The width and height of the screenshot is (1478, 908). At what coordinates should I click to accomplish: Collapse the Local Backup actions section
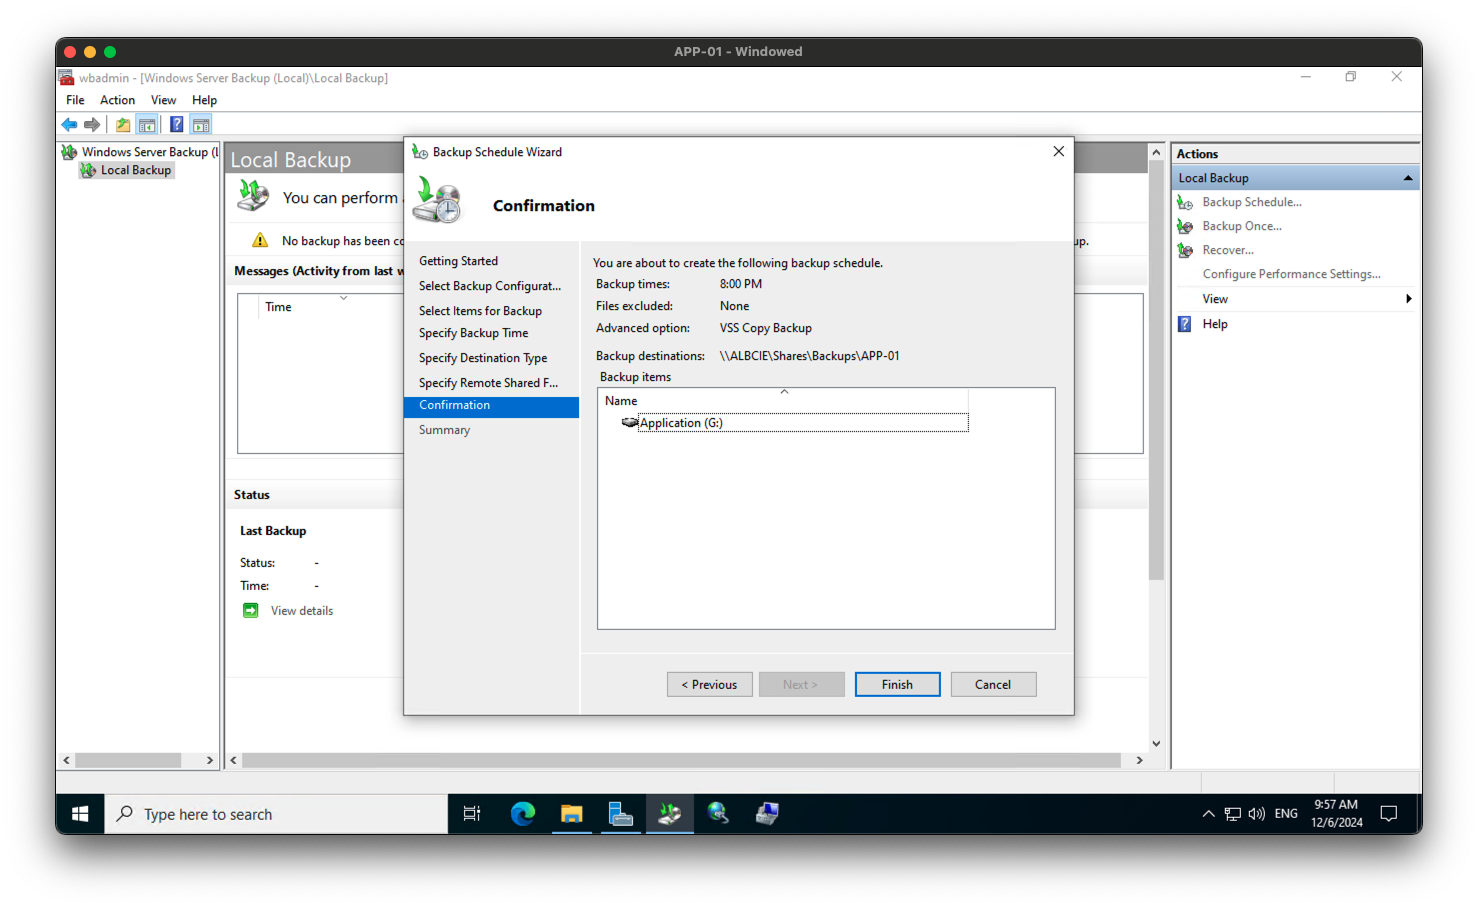(x=1409, y=177)
